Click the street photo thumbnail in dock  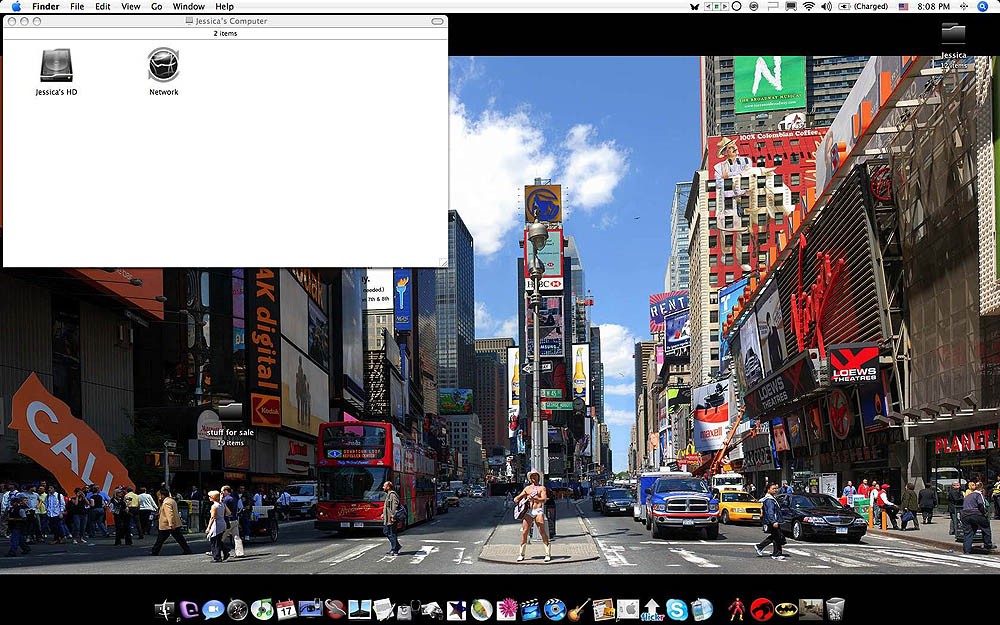(811, 610)
